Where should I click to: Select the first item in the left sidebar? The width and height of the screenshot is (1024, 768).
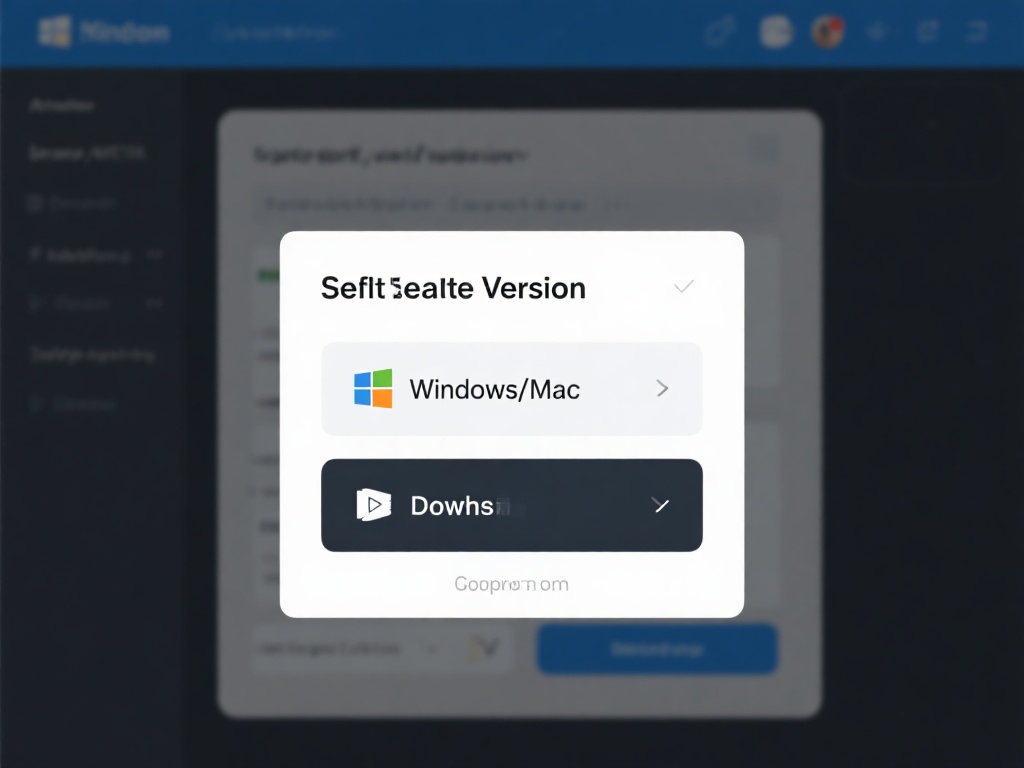(62, 105)
